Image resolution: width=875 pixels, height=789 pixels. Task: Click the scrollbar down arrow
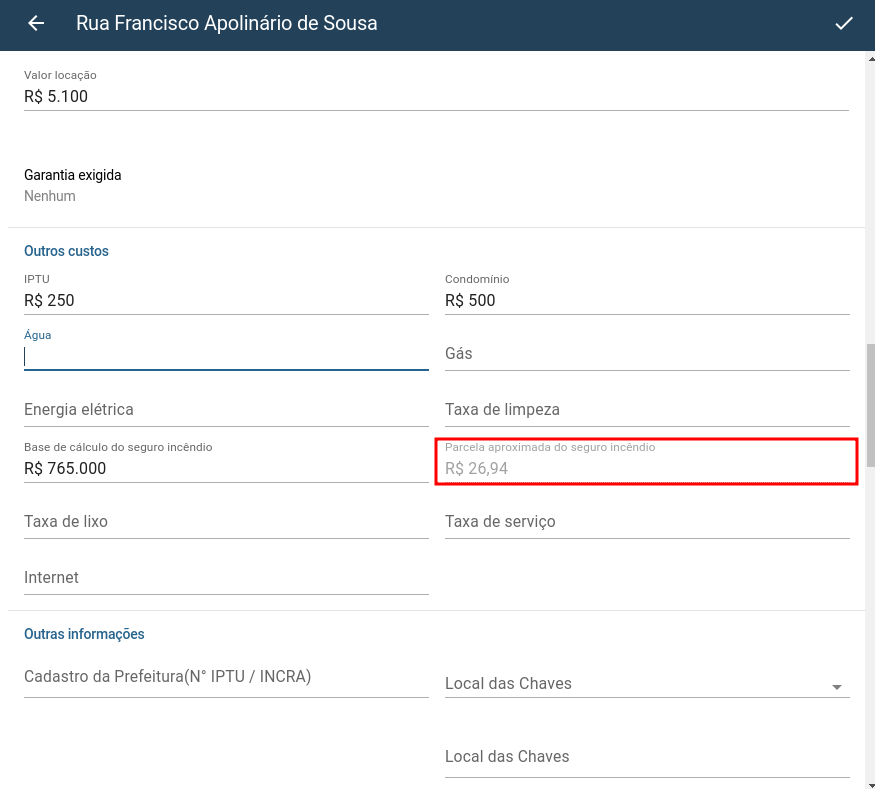pos(871,785)
